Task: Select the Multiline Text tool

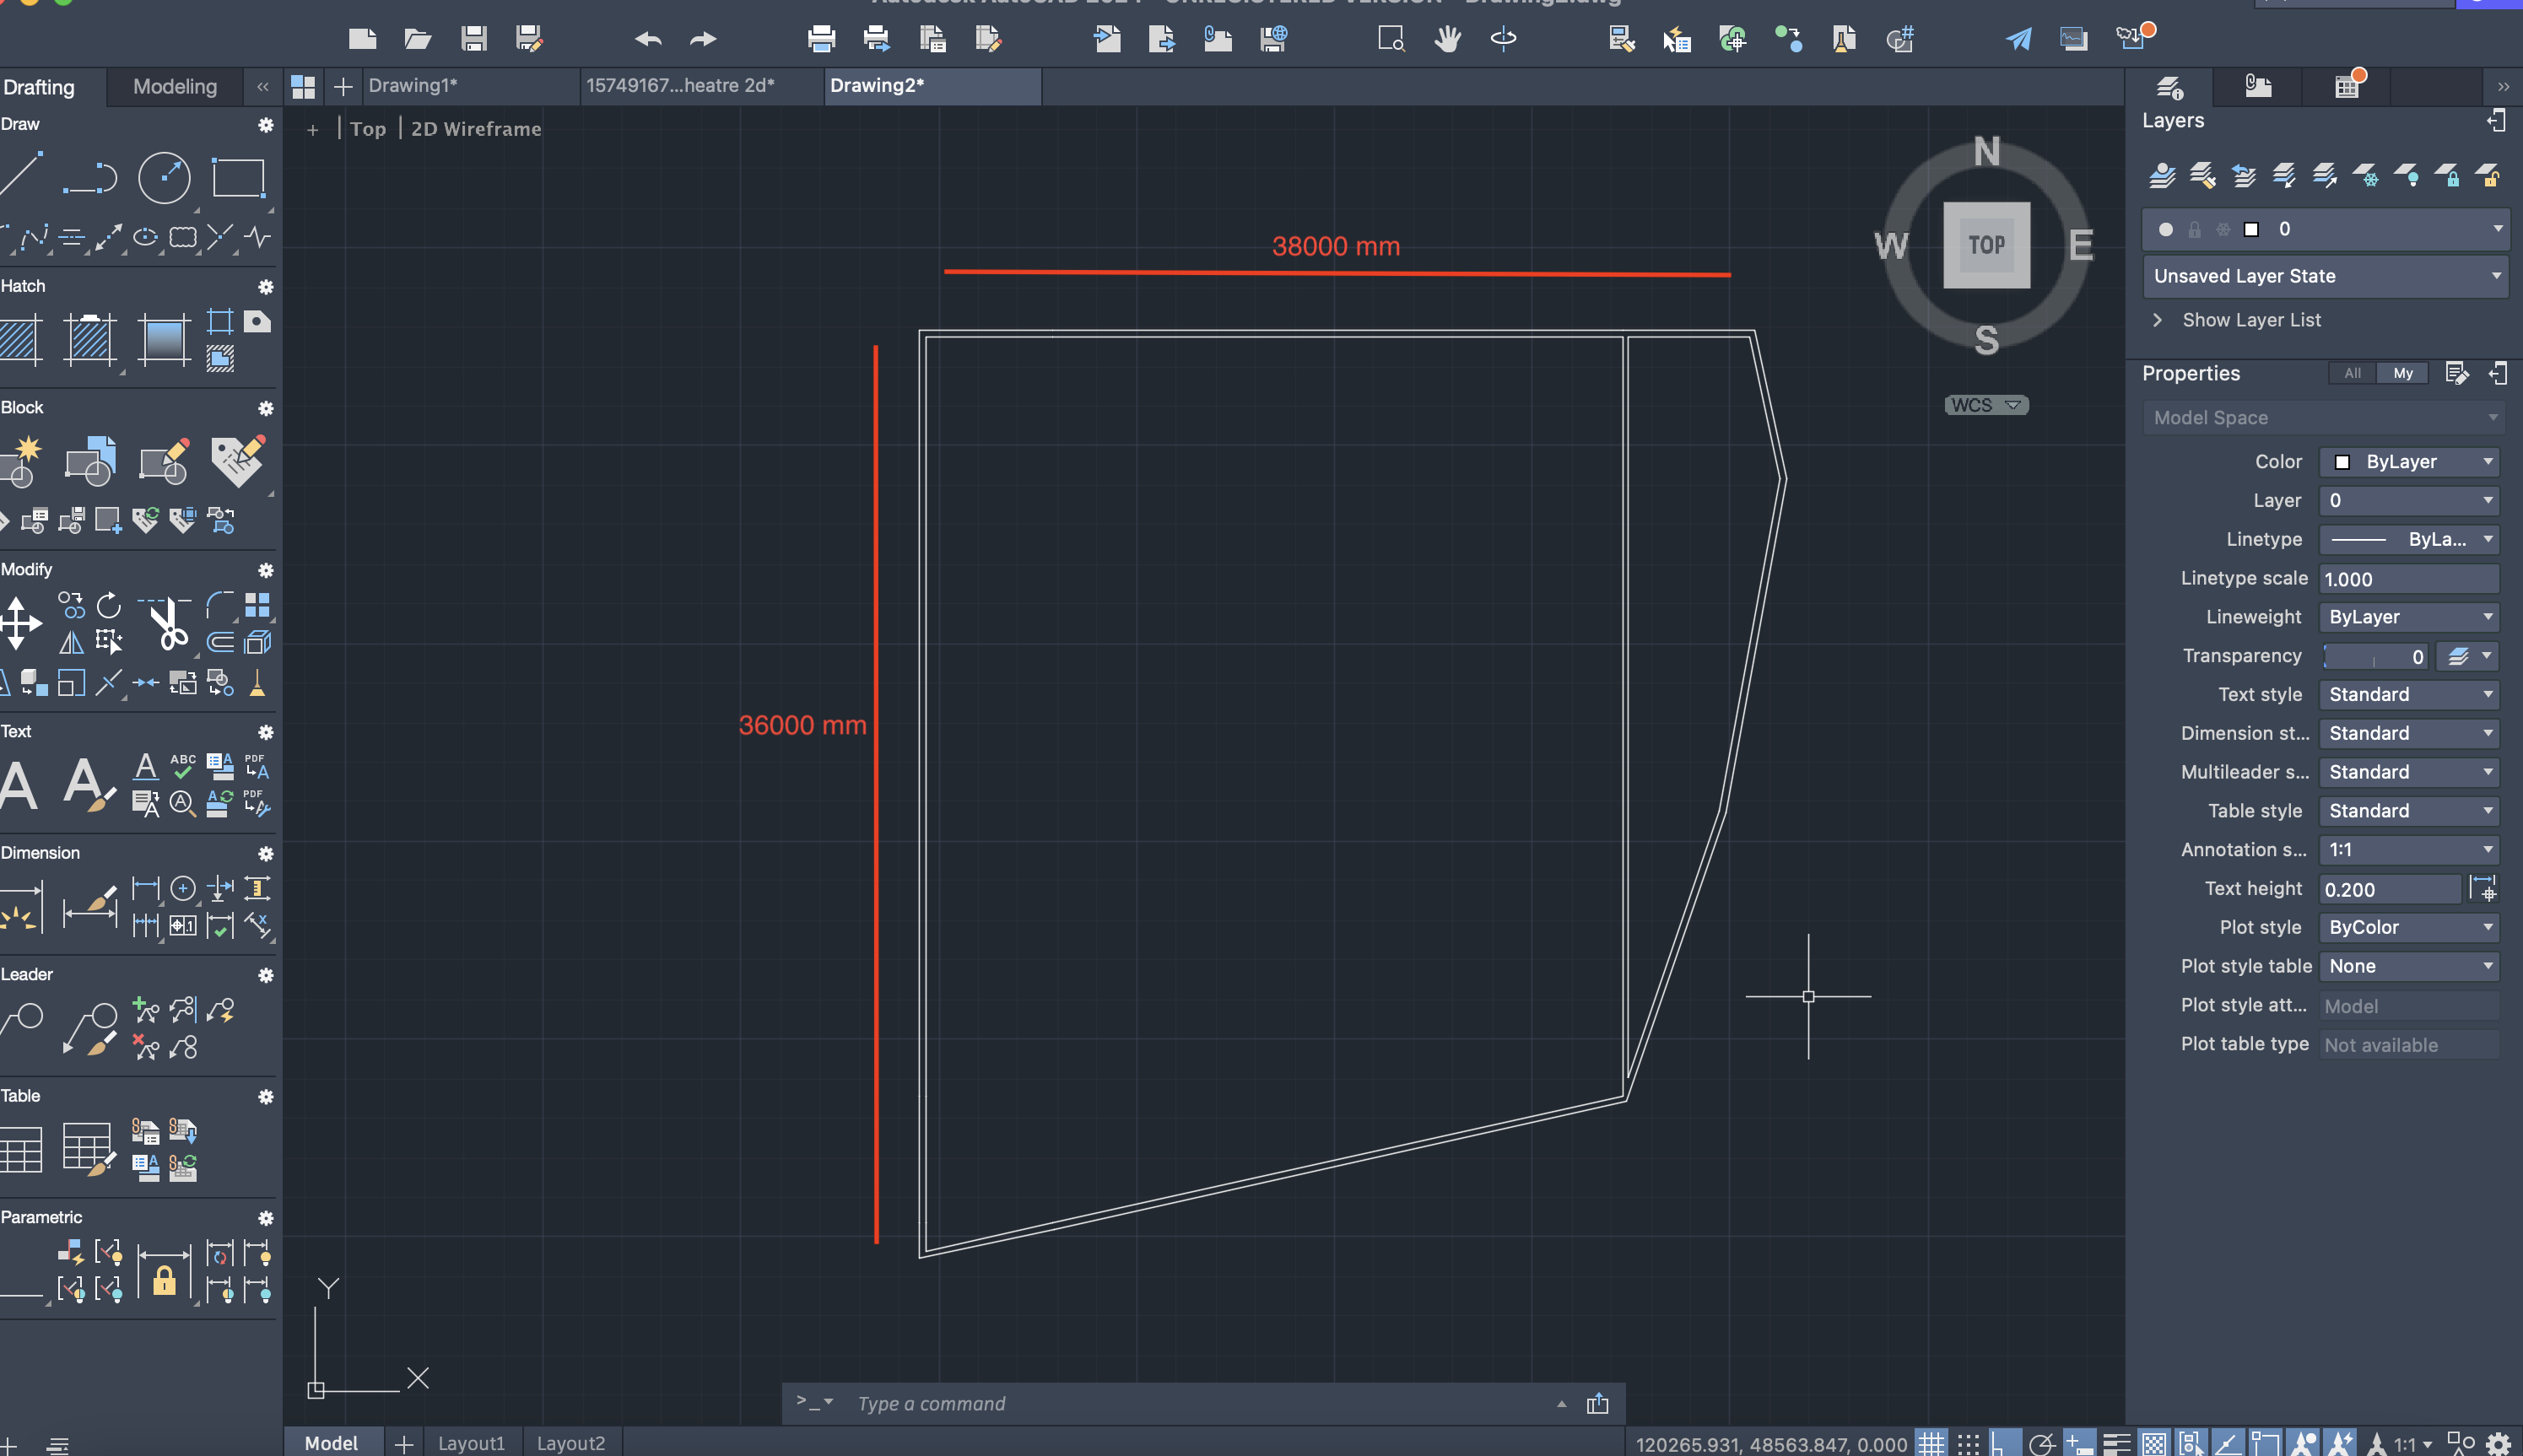Action: pyautogui.click(x=20, y=785)
